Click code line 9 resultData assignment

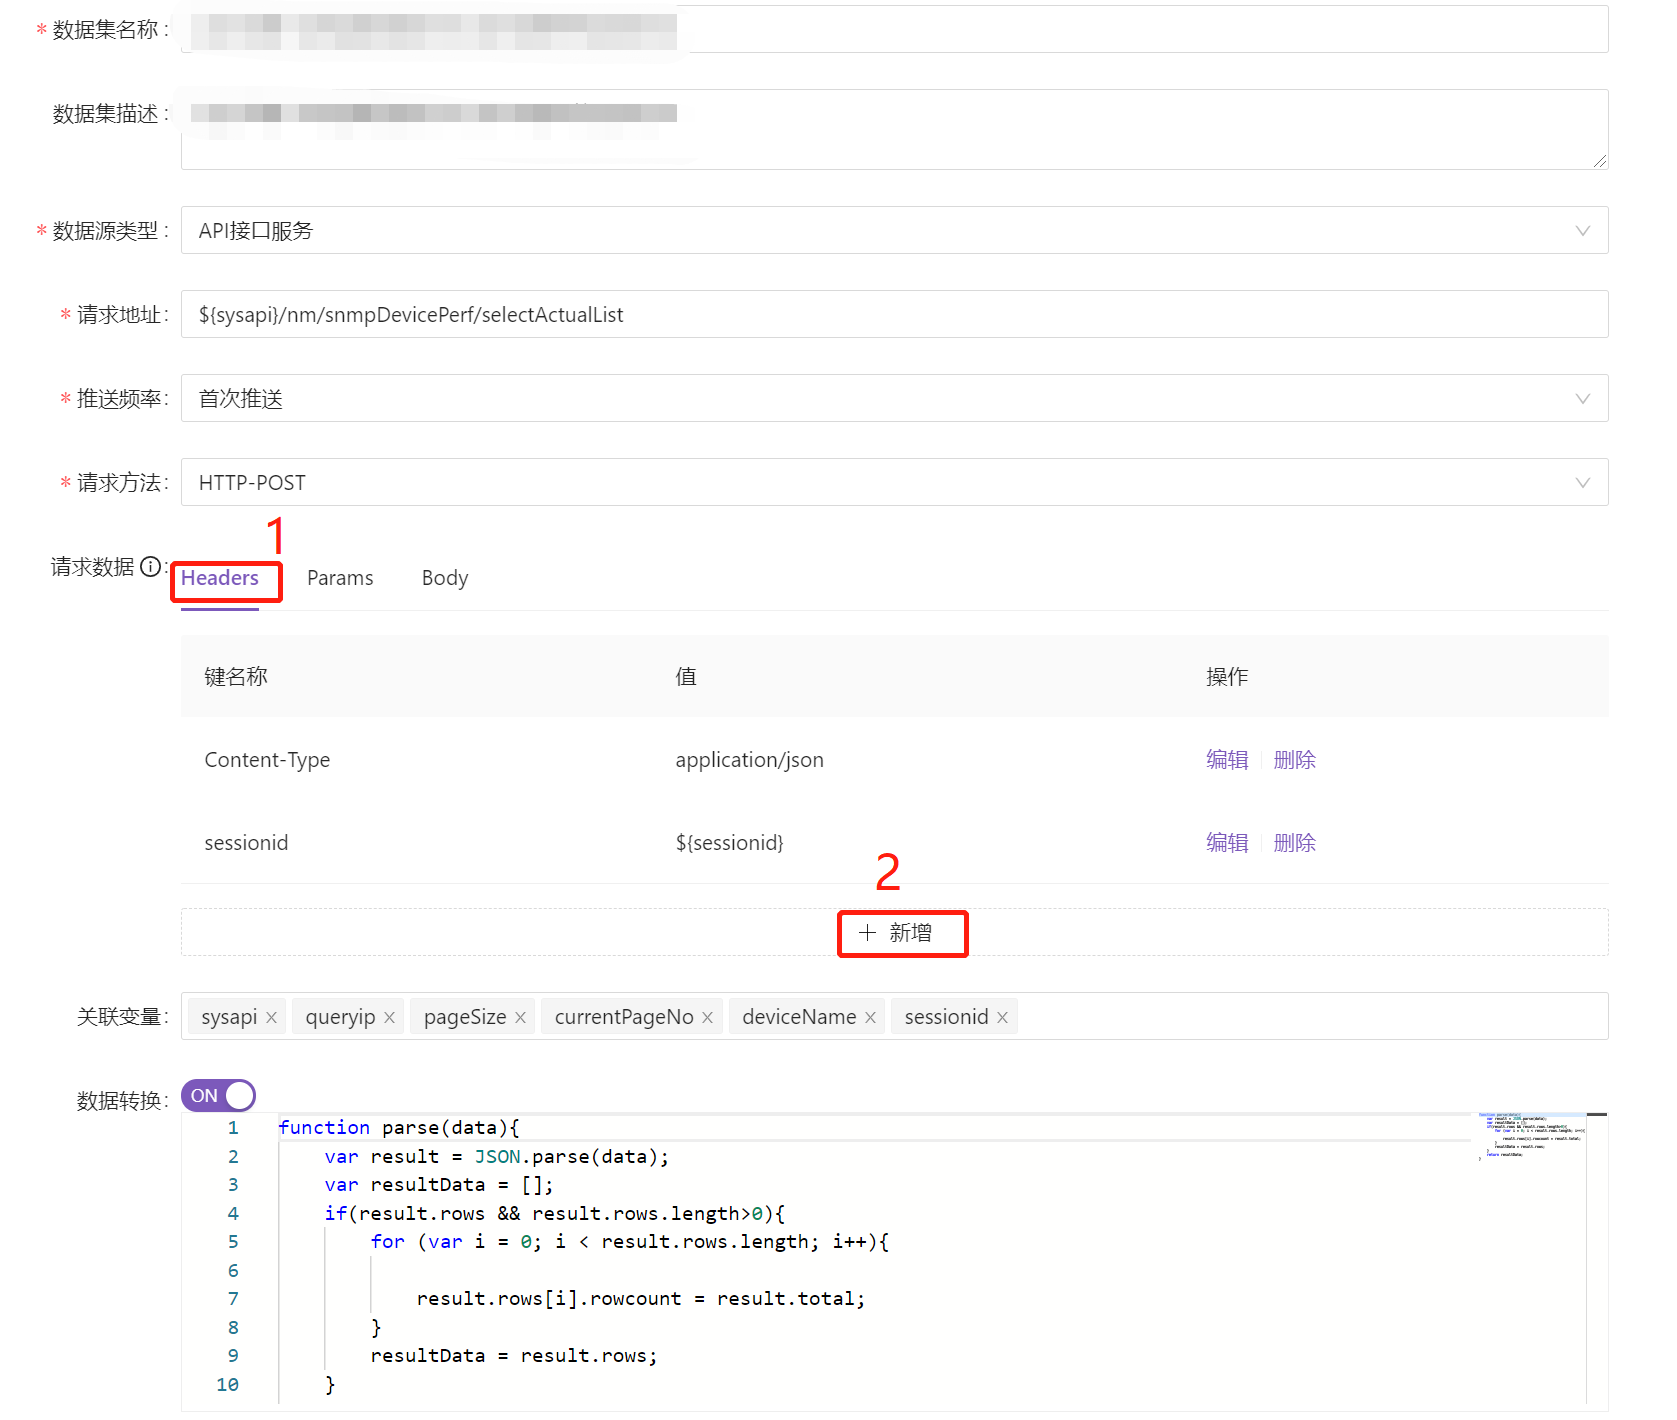(x=513, y=1356)
